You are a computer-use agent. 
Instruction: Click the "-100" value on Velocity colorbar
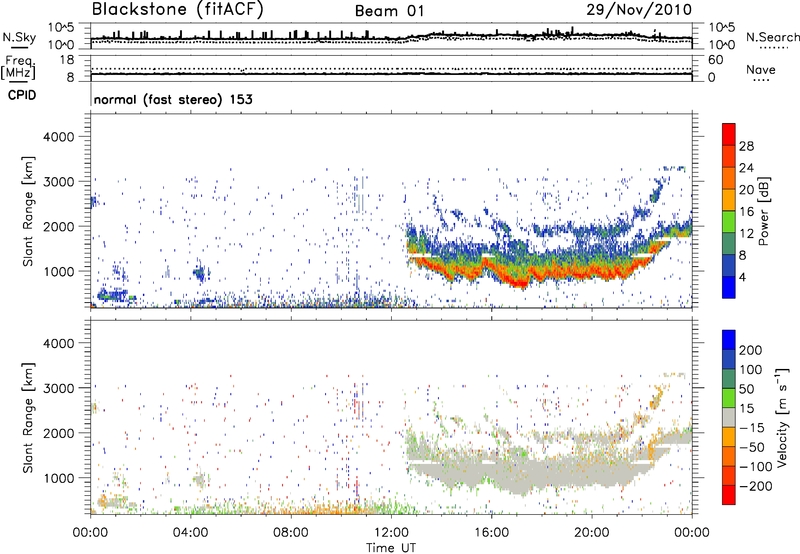click(x=755, y=467)
